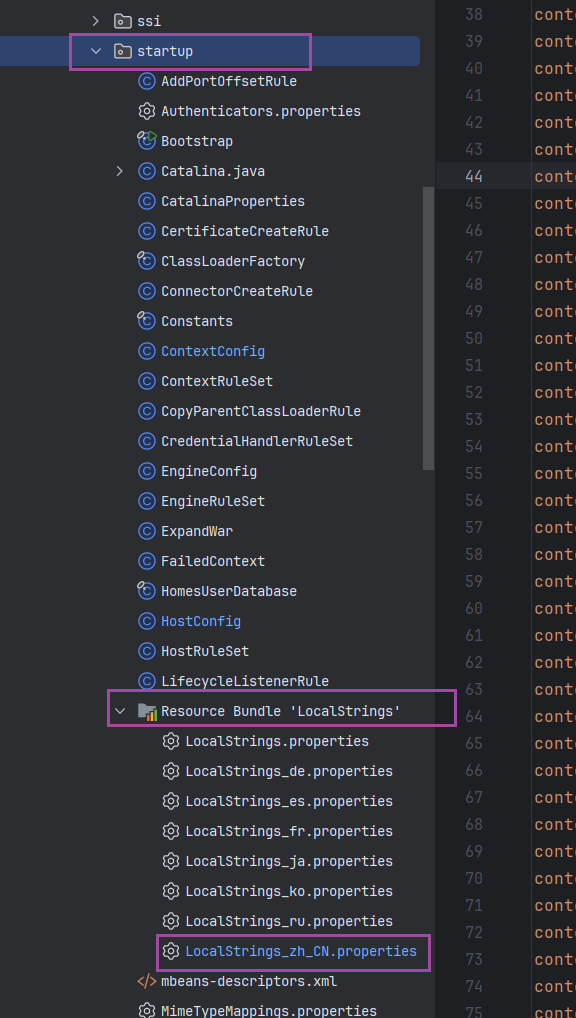Image resolution: width=576 pixels, height=1018 pixels.
Task: Click Constants class icon
Action: point(147,321)
